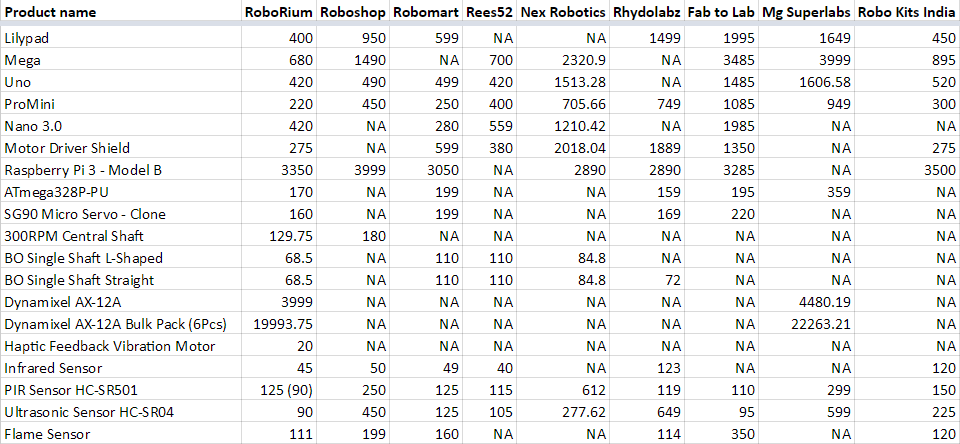Screen dimensions: 960x444
Task: Select the SG90 Micro Servo - Clone cell
Action: 120,214
